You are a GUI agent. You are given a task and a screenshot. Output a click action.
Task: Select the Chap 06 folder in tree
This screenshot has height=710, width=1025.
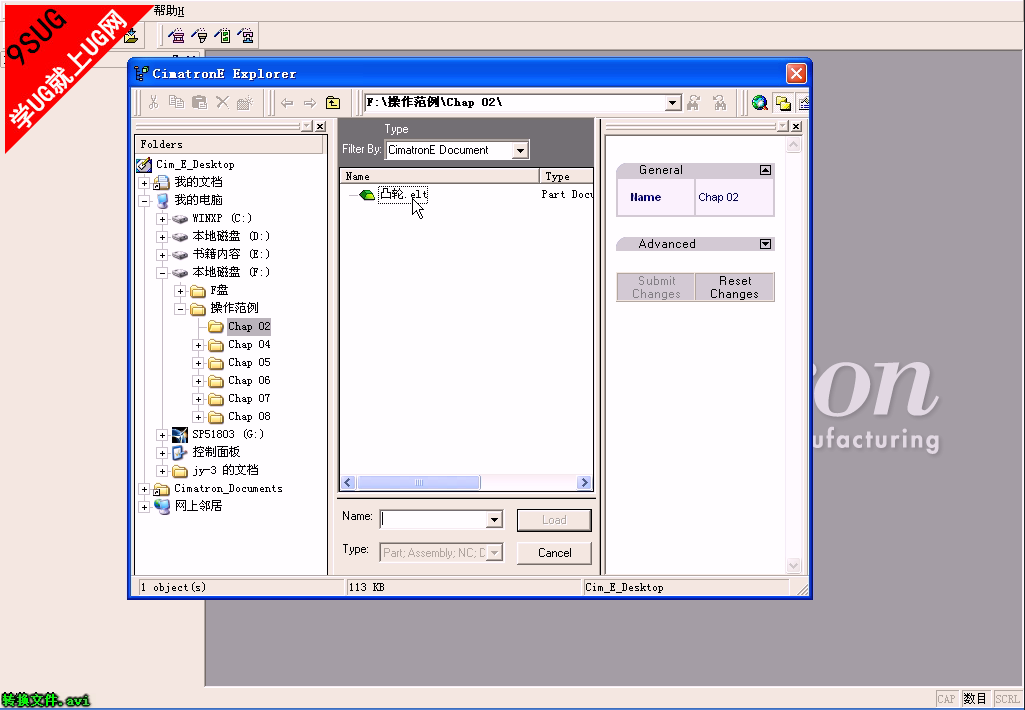248,380
